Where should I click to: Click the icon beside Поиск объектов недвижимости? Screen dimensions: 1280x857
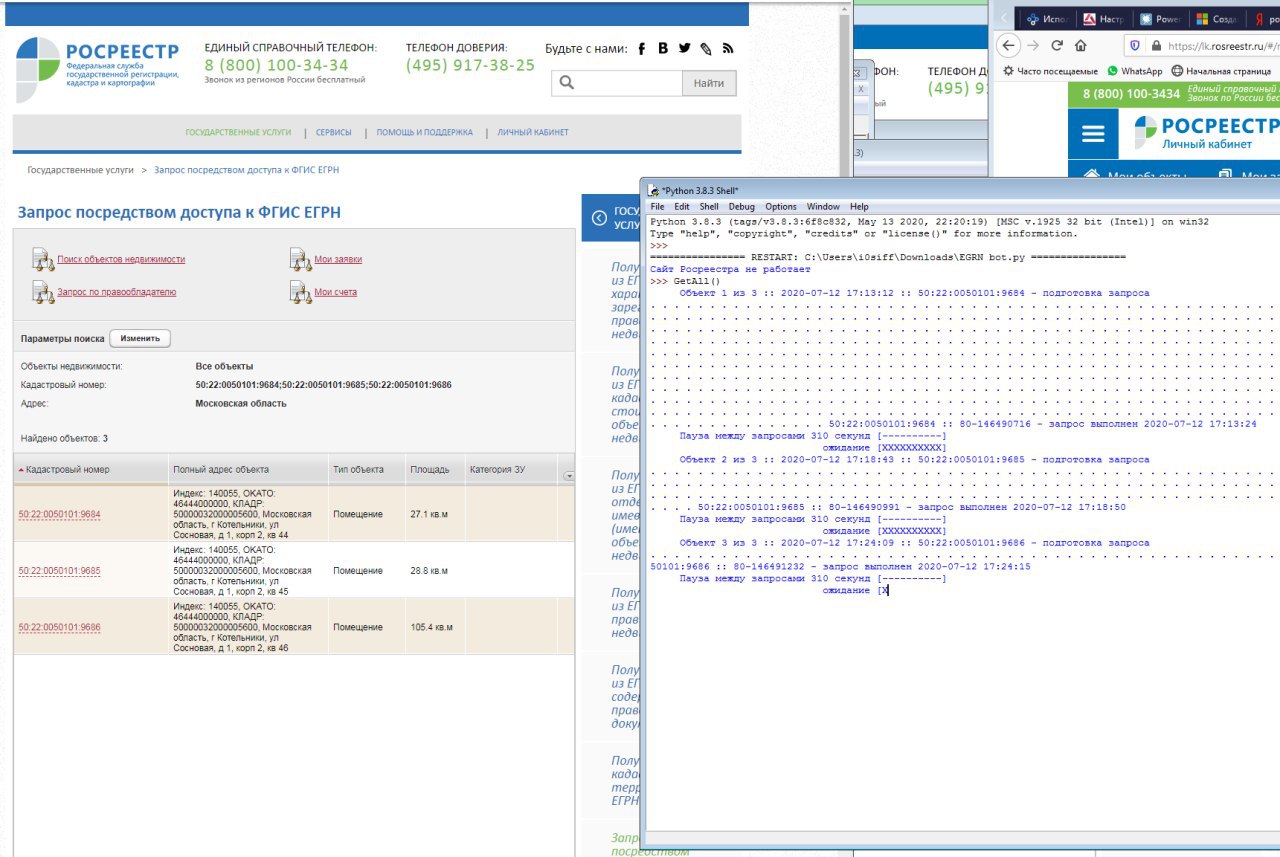click(x=43, y=260)
